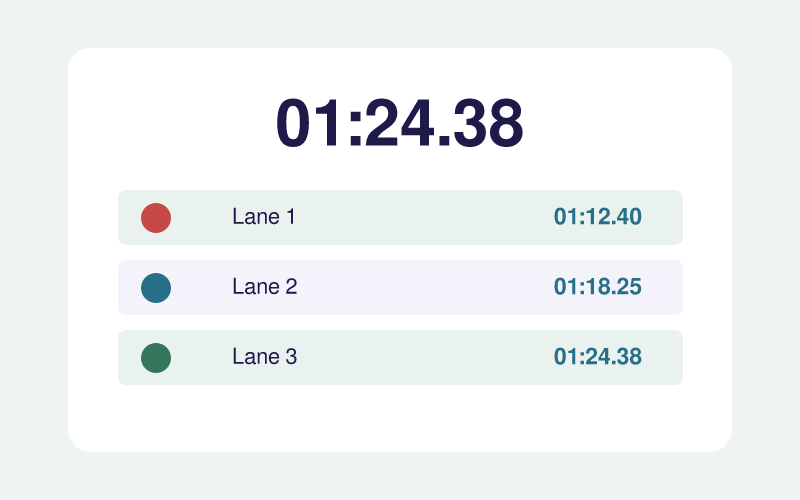The width and height of the screenshot is (800, 500).
Task: Select the blue circle indicator for Lane 2
Action: [x=156, y=288]
